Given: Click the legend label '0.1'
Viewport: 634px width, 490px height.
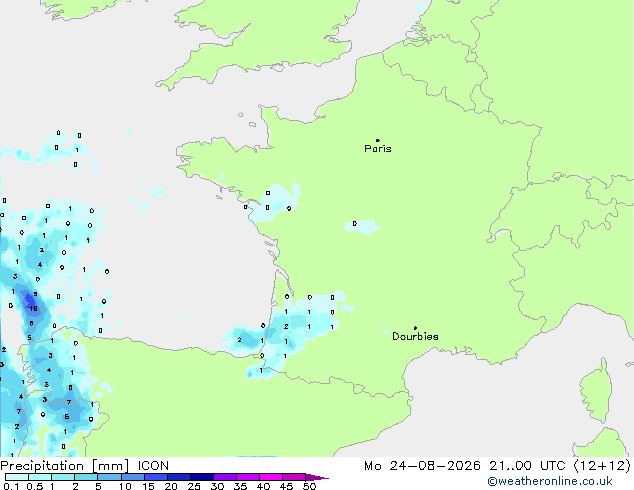Looking at the screenshot, I should [11, 486].
